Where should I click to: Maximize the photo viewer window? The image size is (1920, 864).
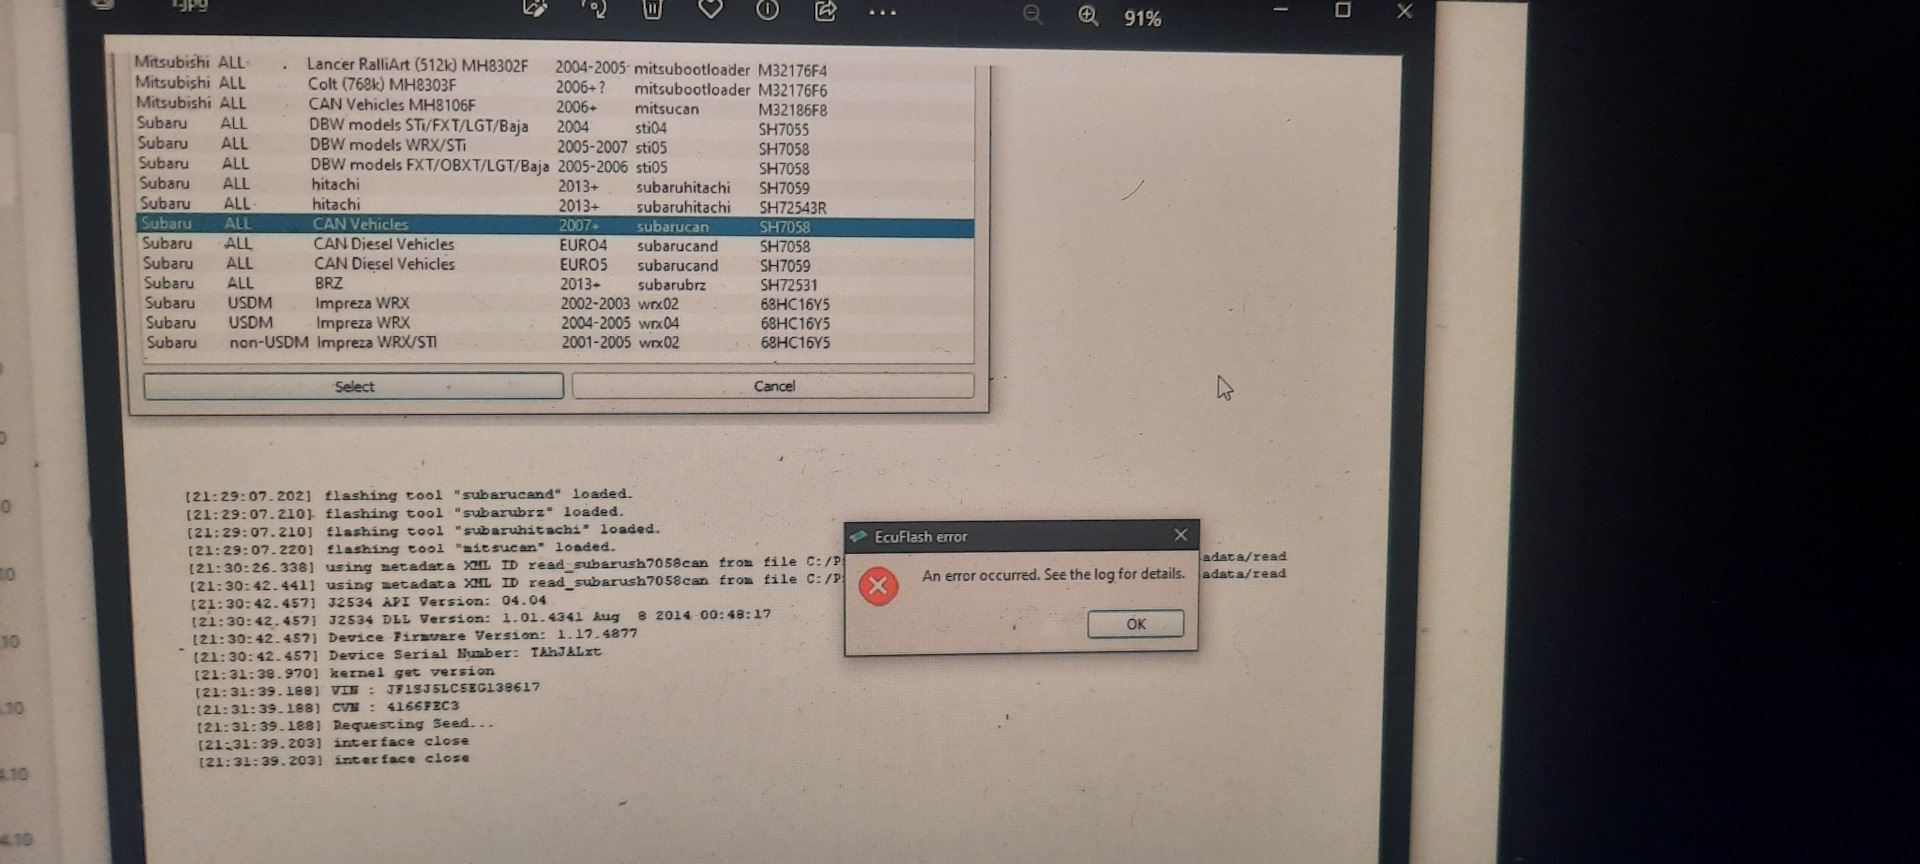(x=1343, y=11)
